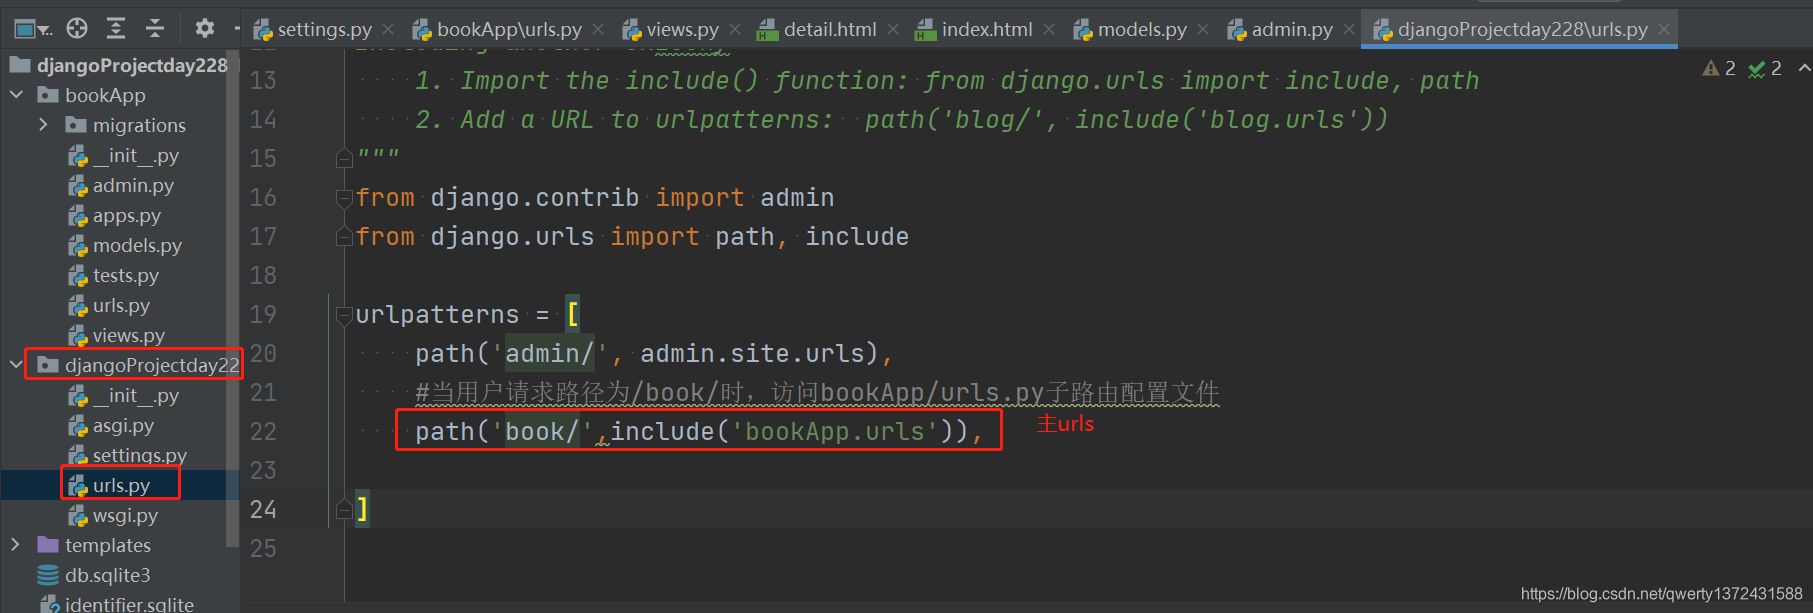Viewport: 1813px width, 613px height.
Task: Switch to the admin.py tab
Action: (x=1292, y=30)
